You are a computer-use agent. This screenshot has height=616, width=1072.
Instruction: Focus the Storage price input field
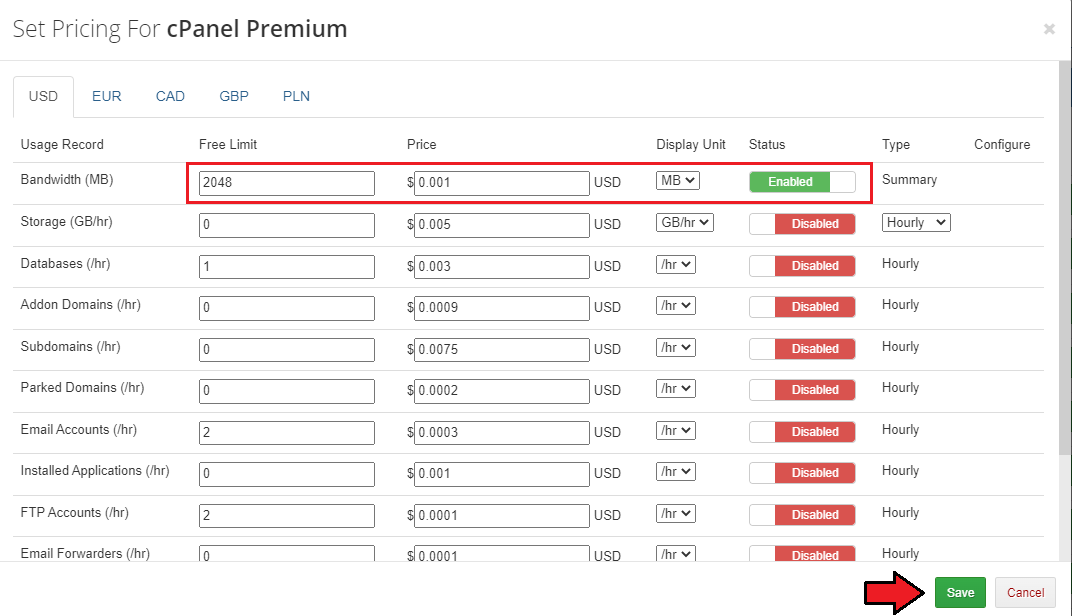pos(502,225)
